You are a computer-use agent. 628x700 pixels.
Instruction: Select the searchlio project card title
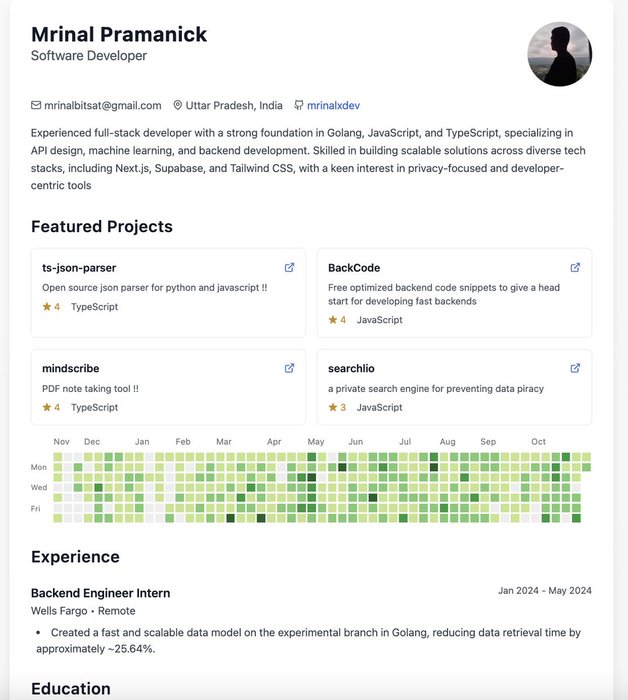(x=351, y=368)
